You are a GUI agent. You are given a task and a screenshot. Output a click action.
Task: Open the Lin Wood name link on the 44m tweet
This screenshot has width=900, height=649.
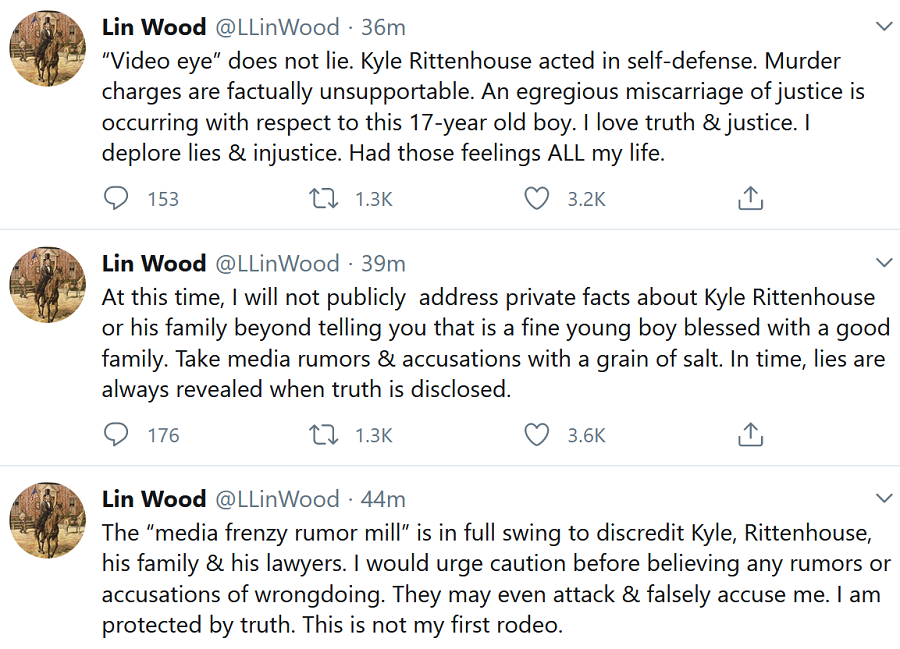154,499
